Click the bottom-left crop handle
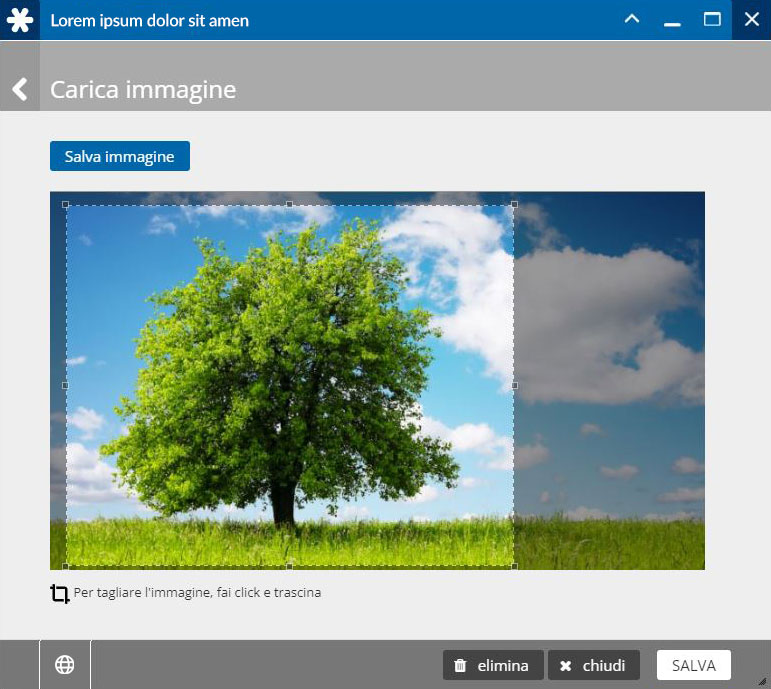 [65, 567]
